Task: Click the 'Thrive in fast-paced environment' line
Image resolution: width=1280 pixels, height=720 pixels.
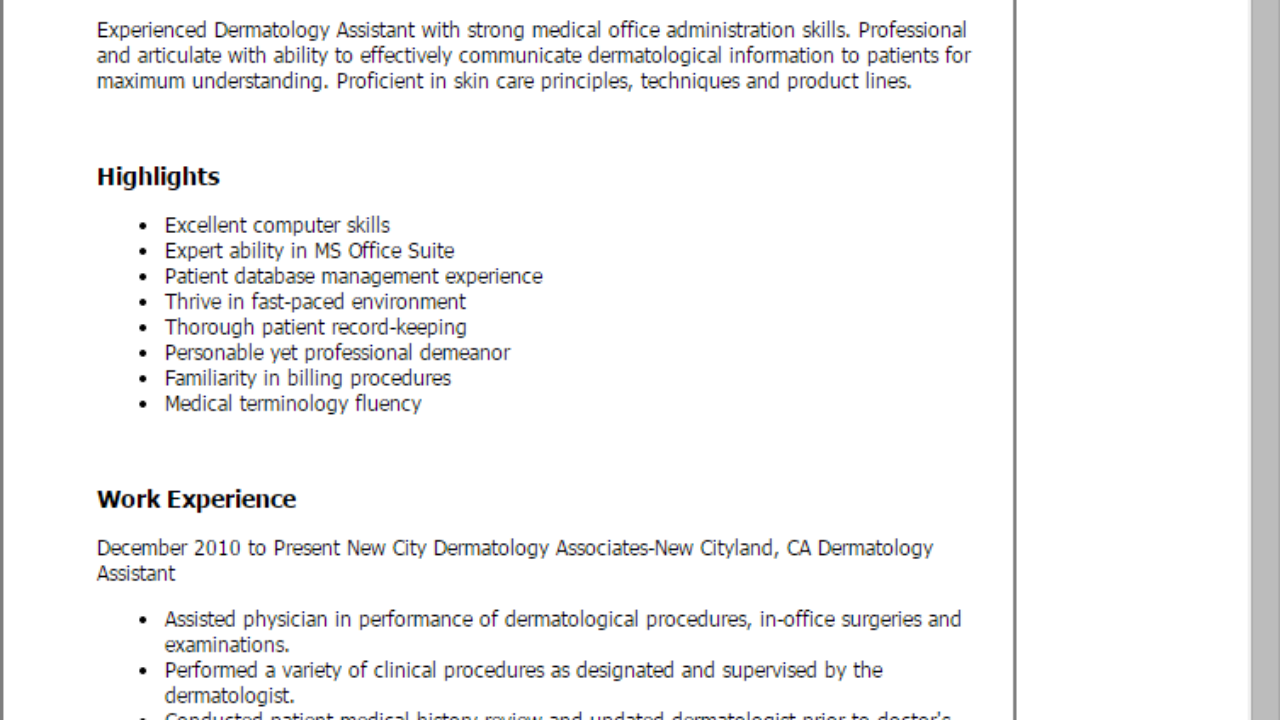Action: pos(315,302)
